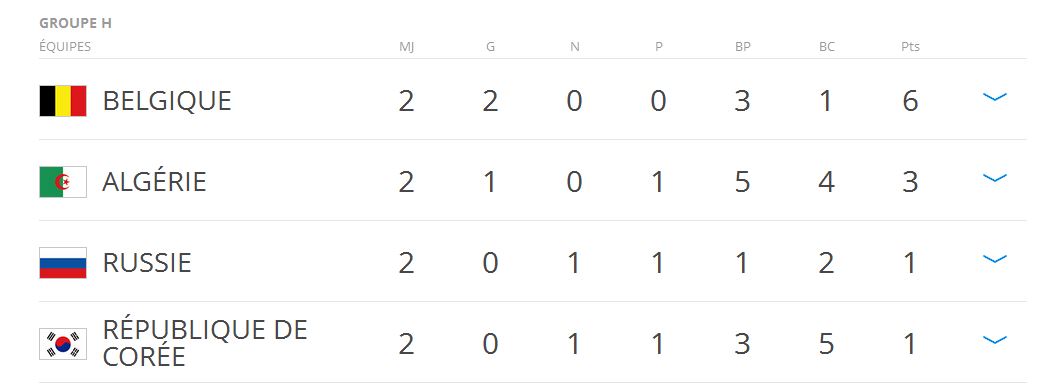Select Algérie's goals-for value 5
Screen dimensions: 1050x390
pos(742,183)
